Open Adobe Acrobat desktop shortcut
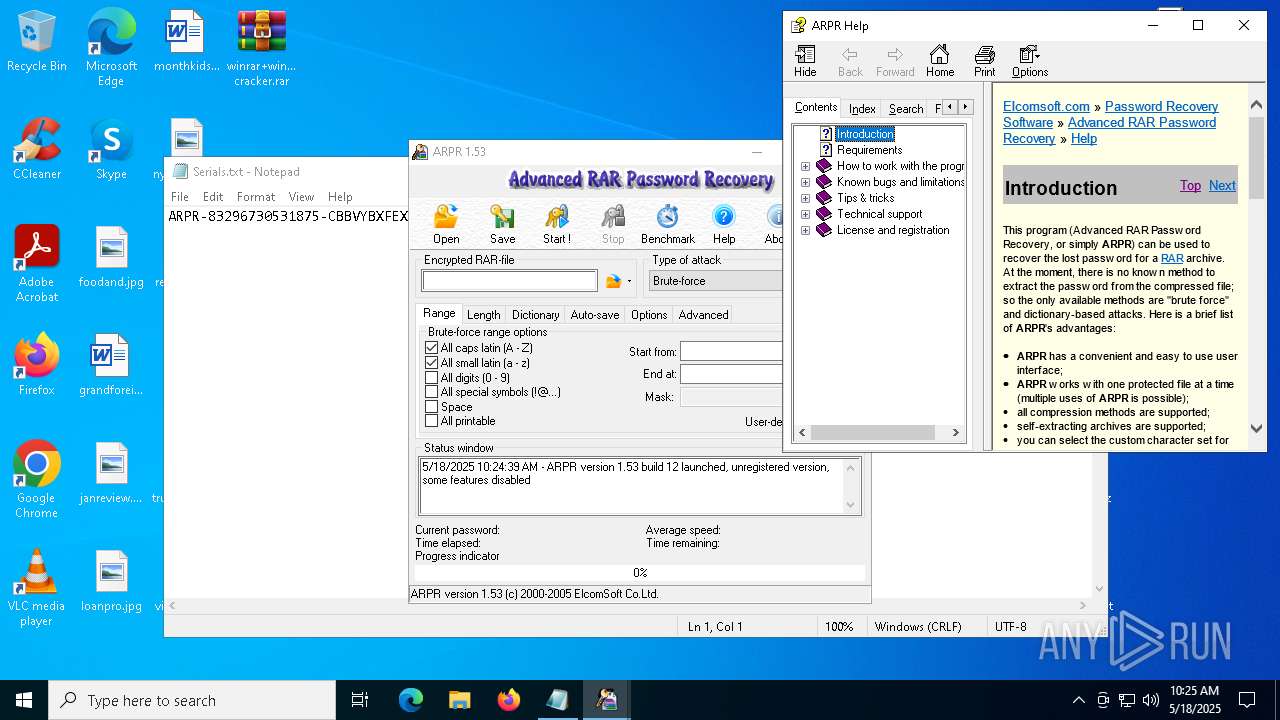 point(37,264)
